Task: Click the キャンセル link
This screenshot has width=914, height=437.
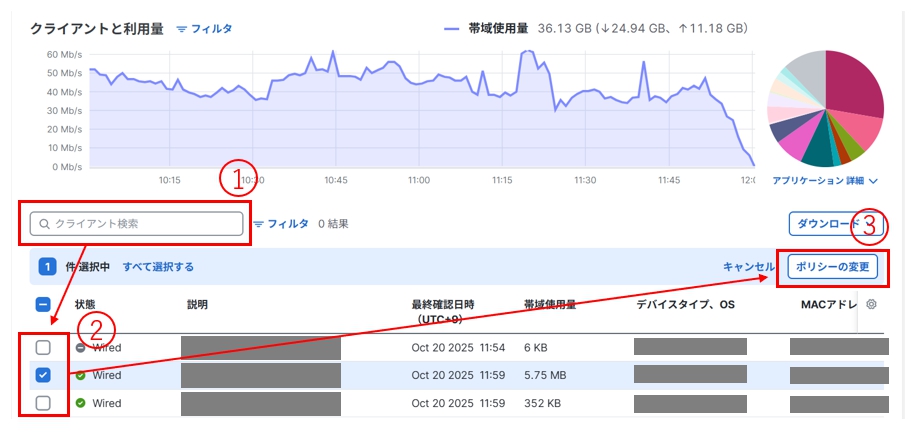Action: 748,267
